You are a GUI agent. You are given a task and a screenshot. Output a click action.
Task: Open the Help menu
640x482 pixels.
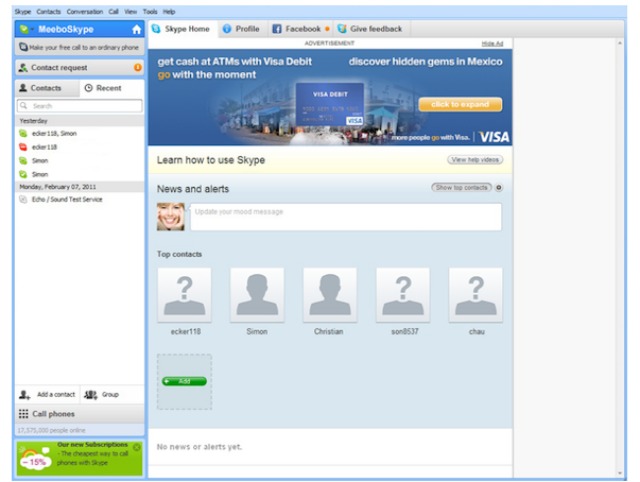coord(169,12)
